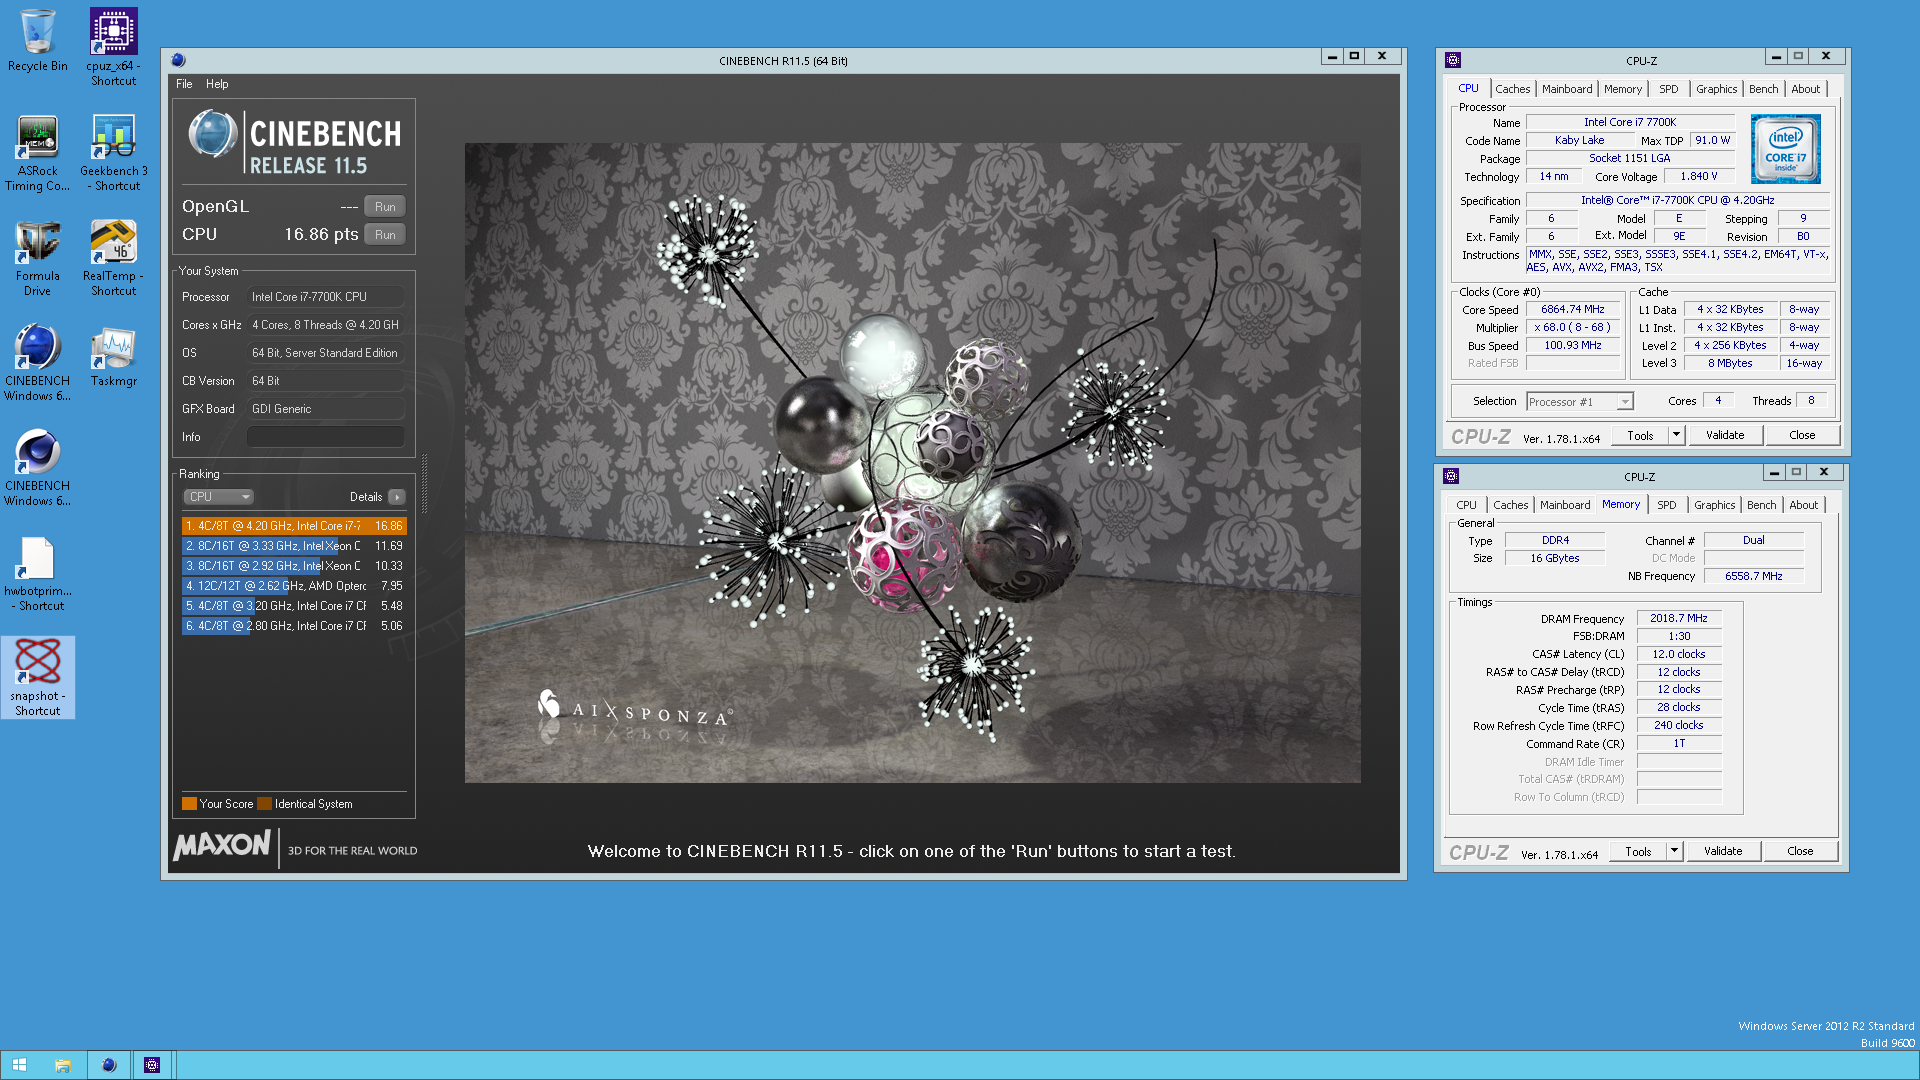Switch to Mainboard tab in upper CPU-Z

point(1566,89)
